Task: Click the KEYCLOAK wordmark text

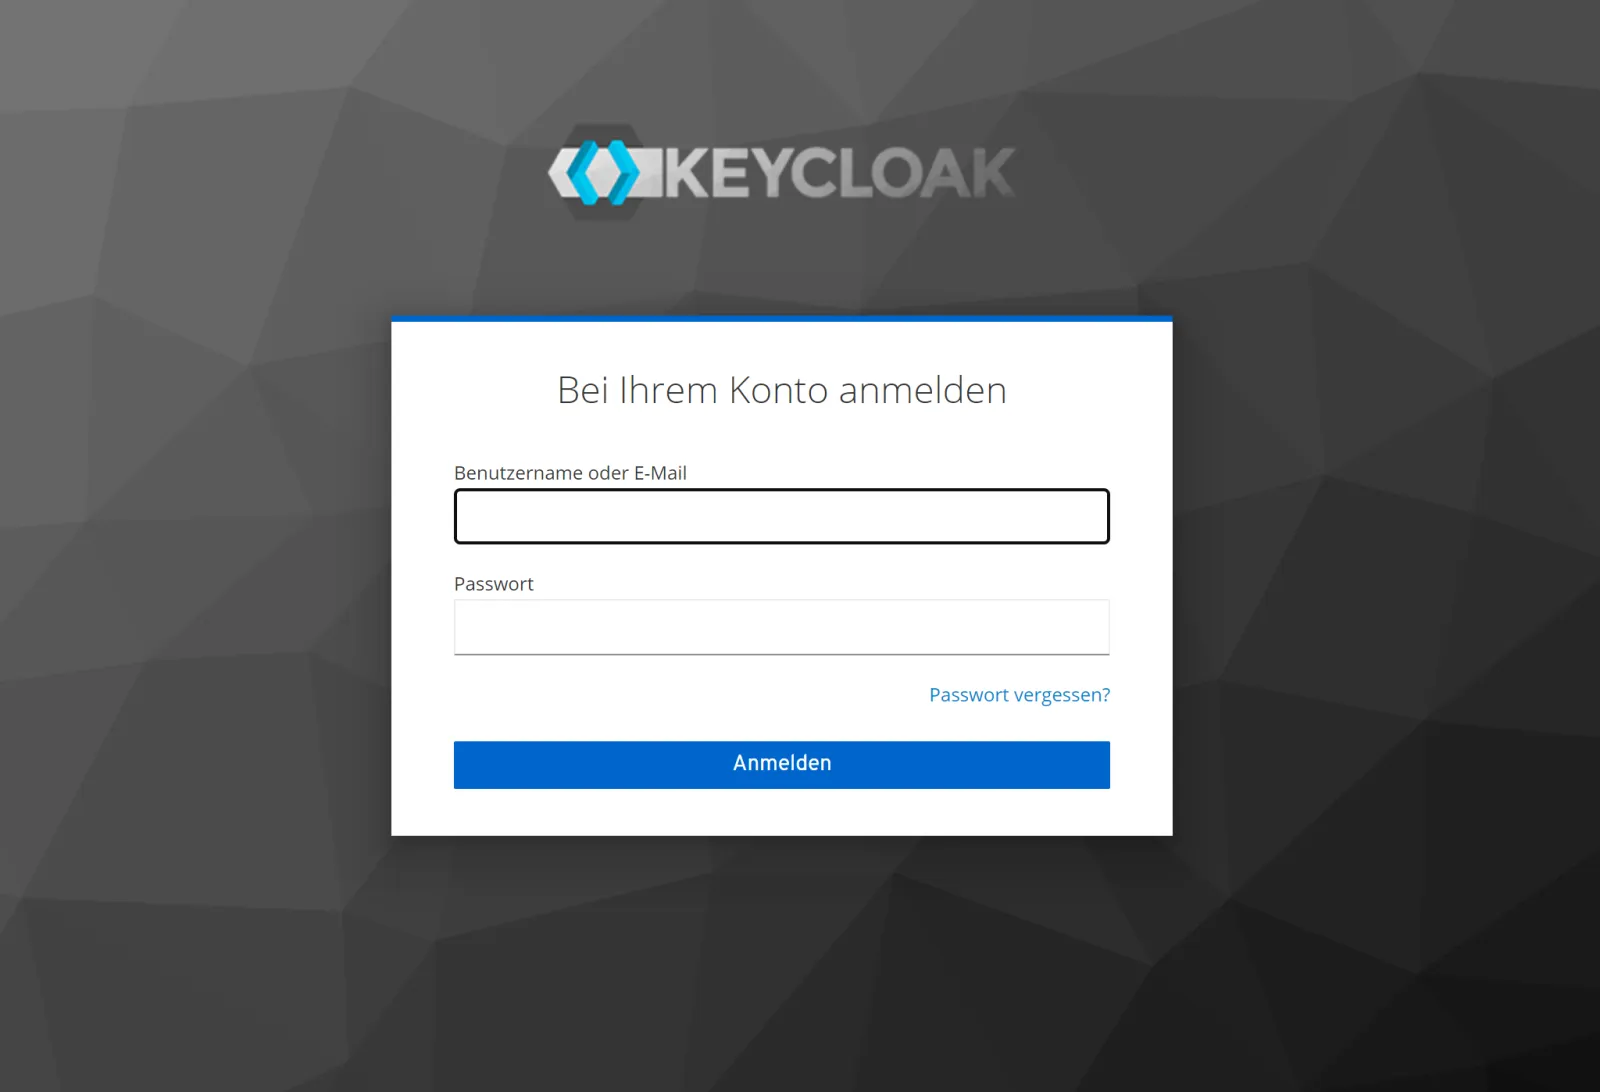Action: [840, 174]
